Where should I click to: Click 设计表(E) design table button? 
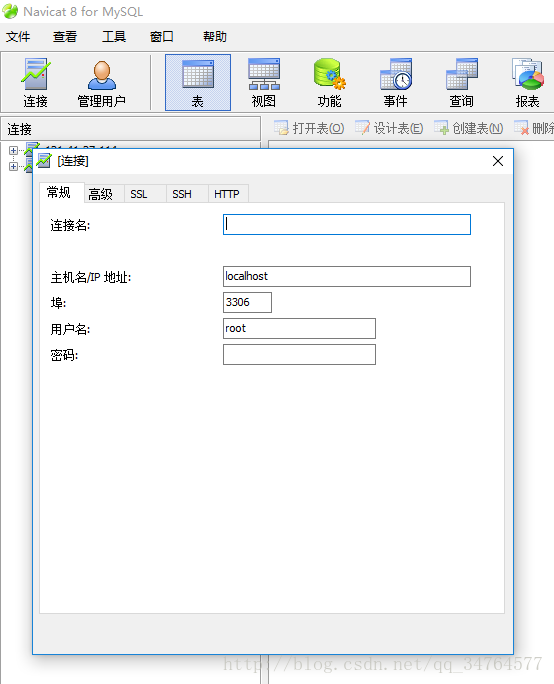click(x=389, y=128)
